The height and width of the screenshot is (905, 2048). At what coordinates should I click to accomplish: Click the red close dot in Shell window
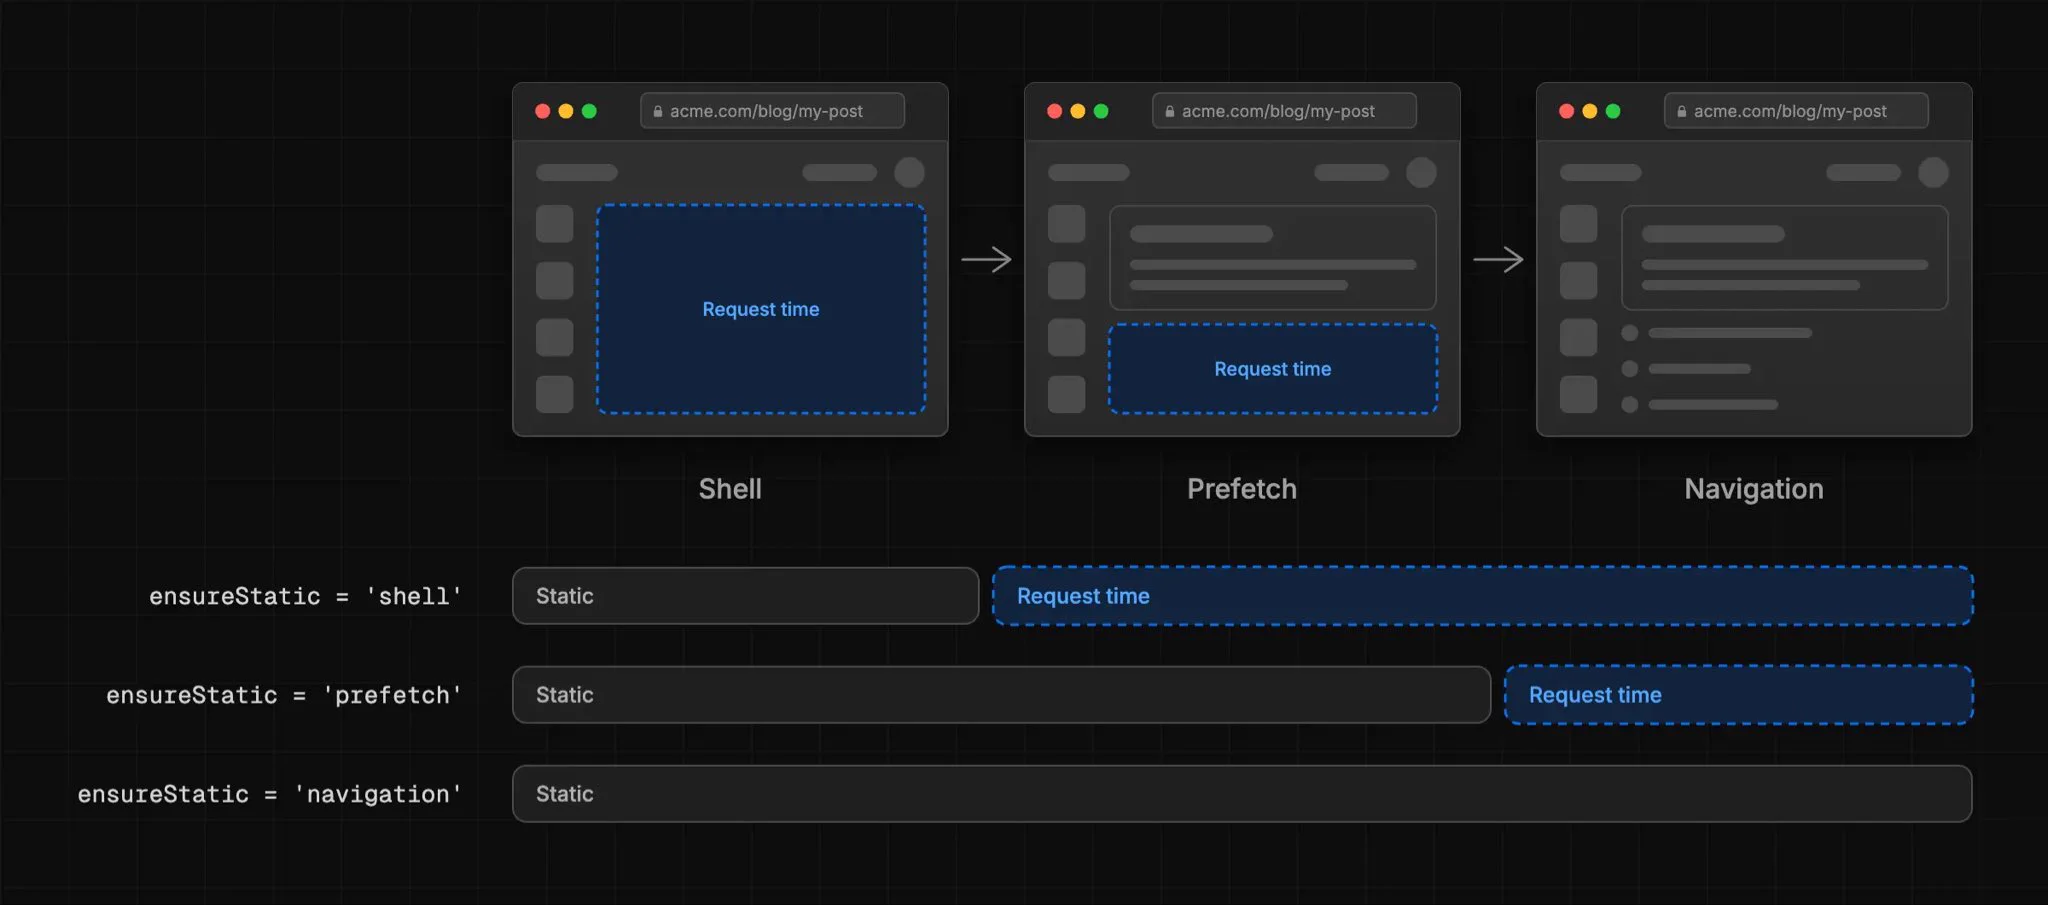[x=543, y=111]
